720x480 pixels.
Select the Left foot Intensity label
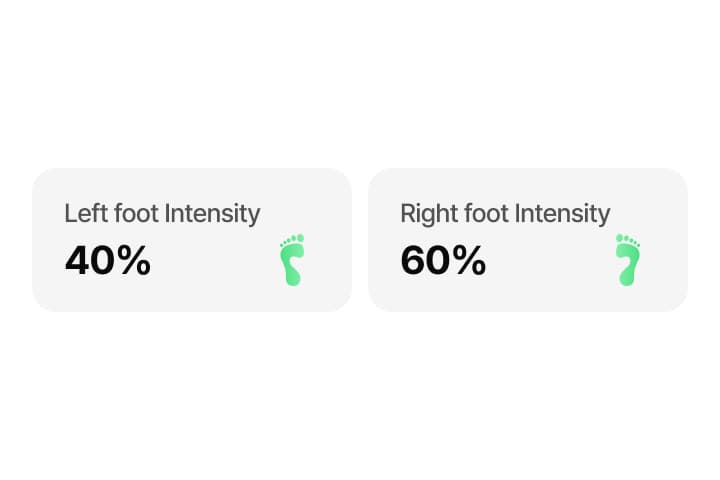[162, 213]
